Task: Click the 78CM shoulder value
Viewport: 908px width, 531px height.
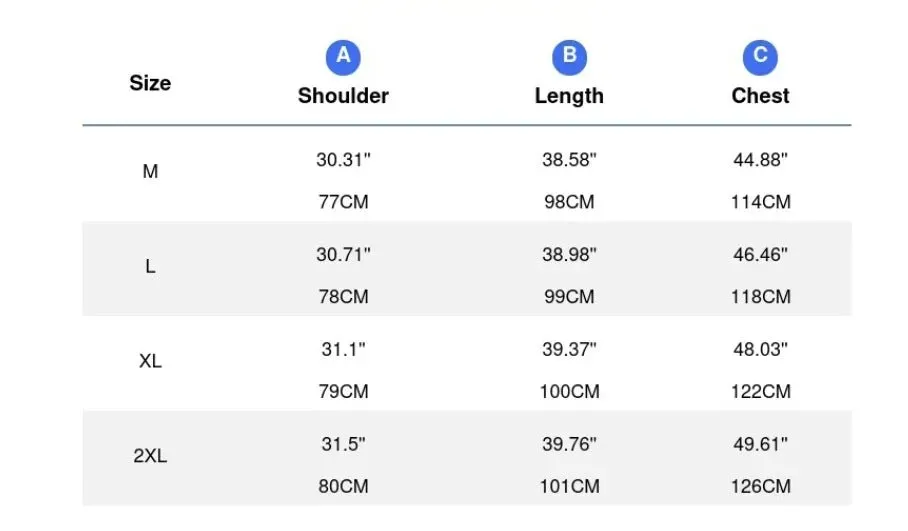Action: click(x=343, y=296)
